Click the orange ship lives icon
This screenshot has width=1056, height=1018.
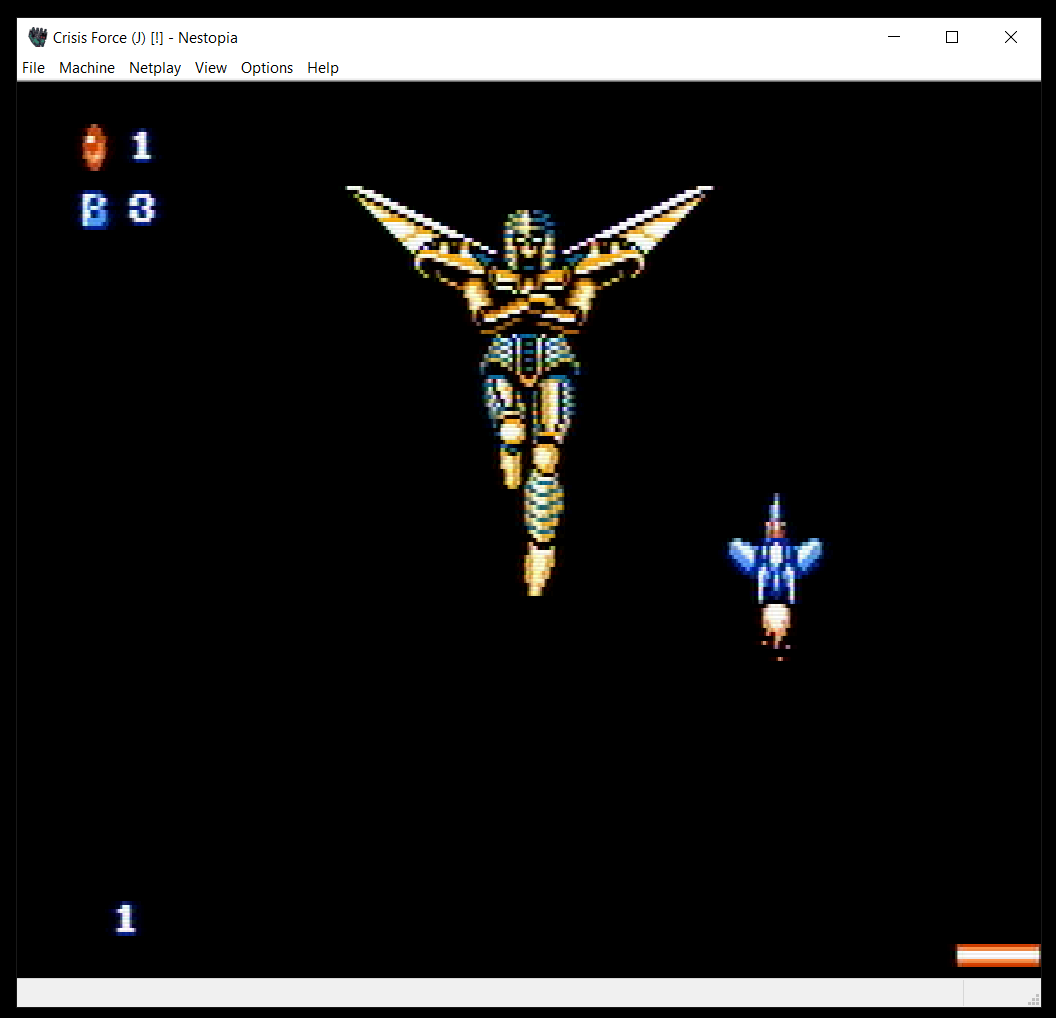click(x=94, y=147)
